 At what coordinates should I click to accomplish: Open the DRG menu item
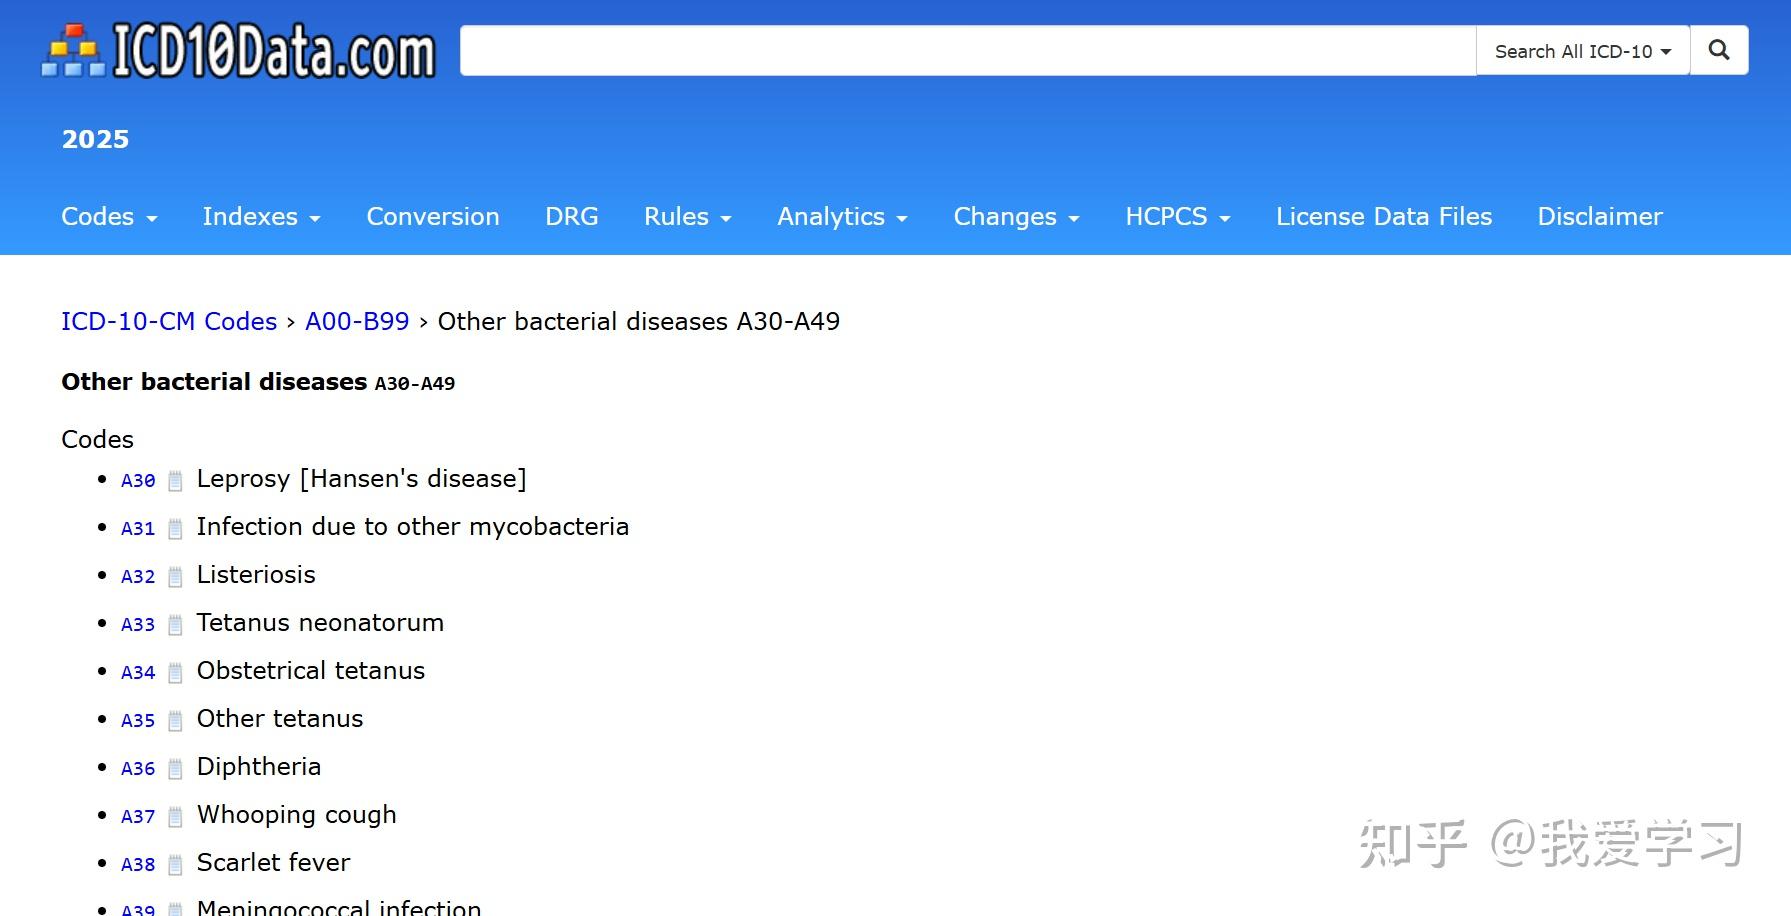click(x=572, y=217)
